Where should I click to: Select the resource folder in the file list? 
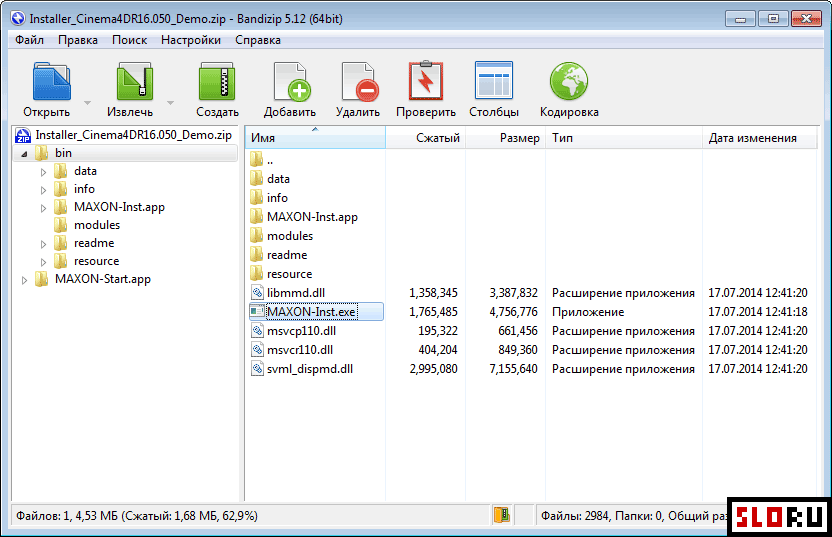[x=281, y=274]
